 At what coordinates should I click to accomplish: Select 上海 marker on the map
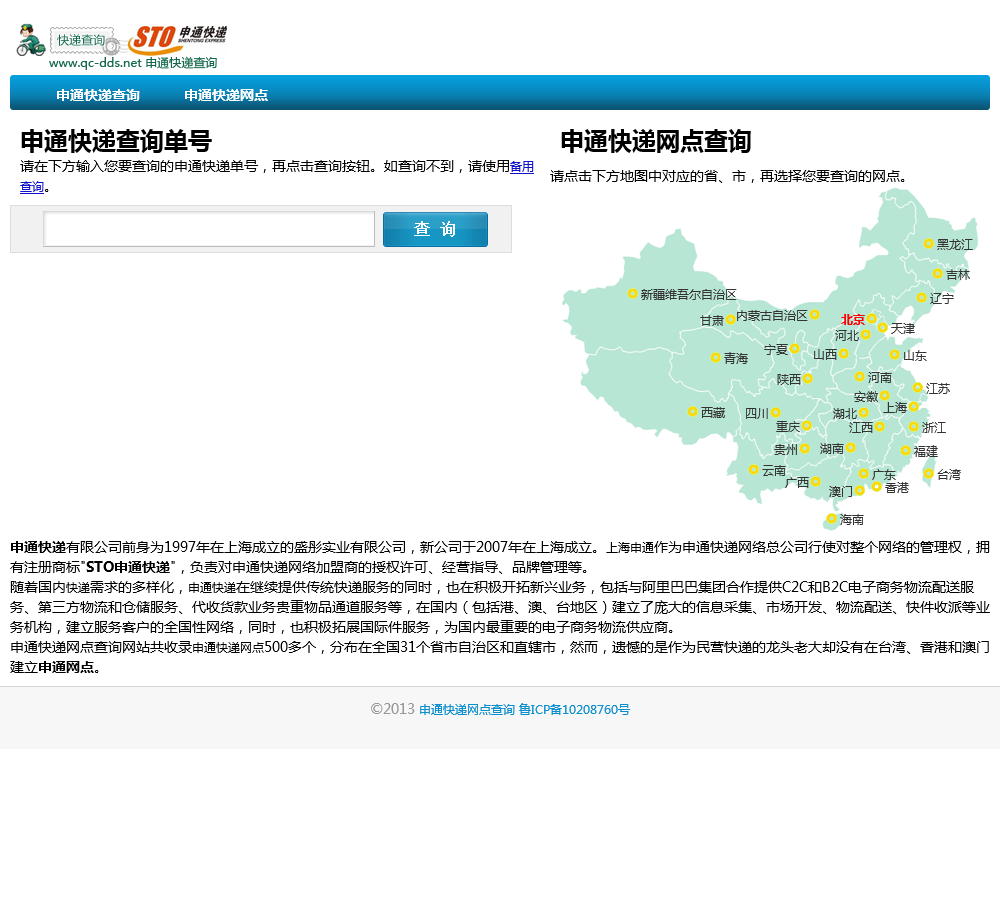913,406
